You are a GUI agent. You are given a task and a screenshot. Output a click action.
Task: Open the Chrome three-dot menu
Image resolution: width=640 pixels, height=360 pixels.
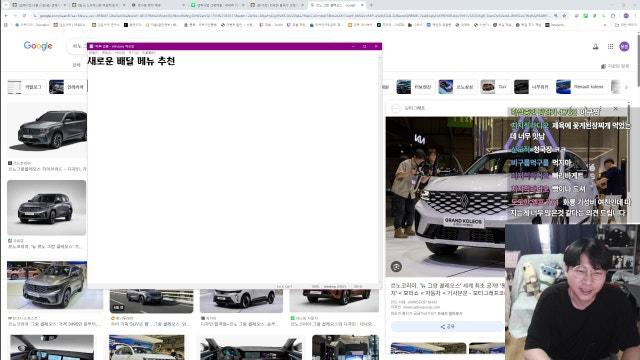click(x=635, y=16)
